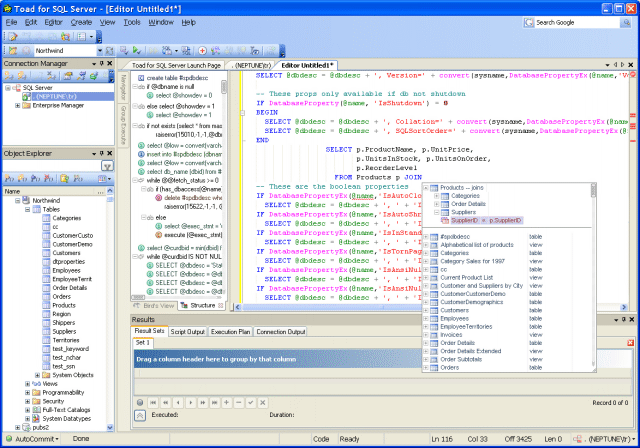Expand the pubs2 database node
The image size is (640, 448).
(x=18, y=427)
